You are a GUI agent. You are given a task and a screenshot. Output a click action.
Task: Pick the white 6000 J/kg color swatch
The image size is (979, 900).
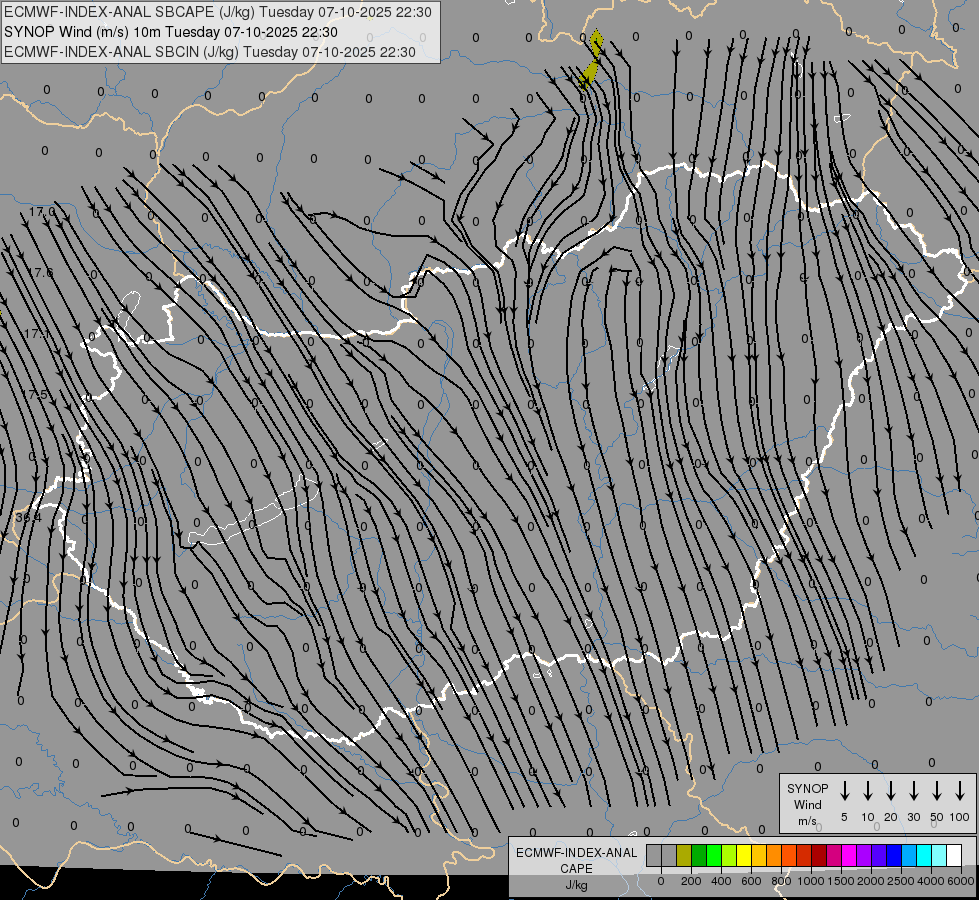click(953, 855)
